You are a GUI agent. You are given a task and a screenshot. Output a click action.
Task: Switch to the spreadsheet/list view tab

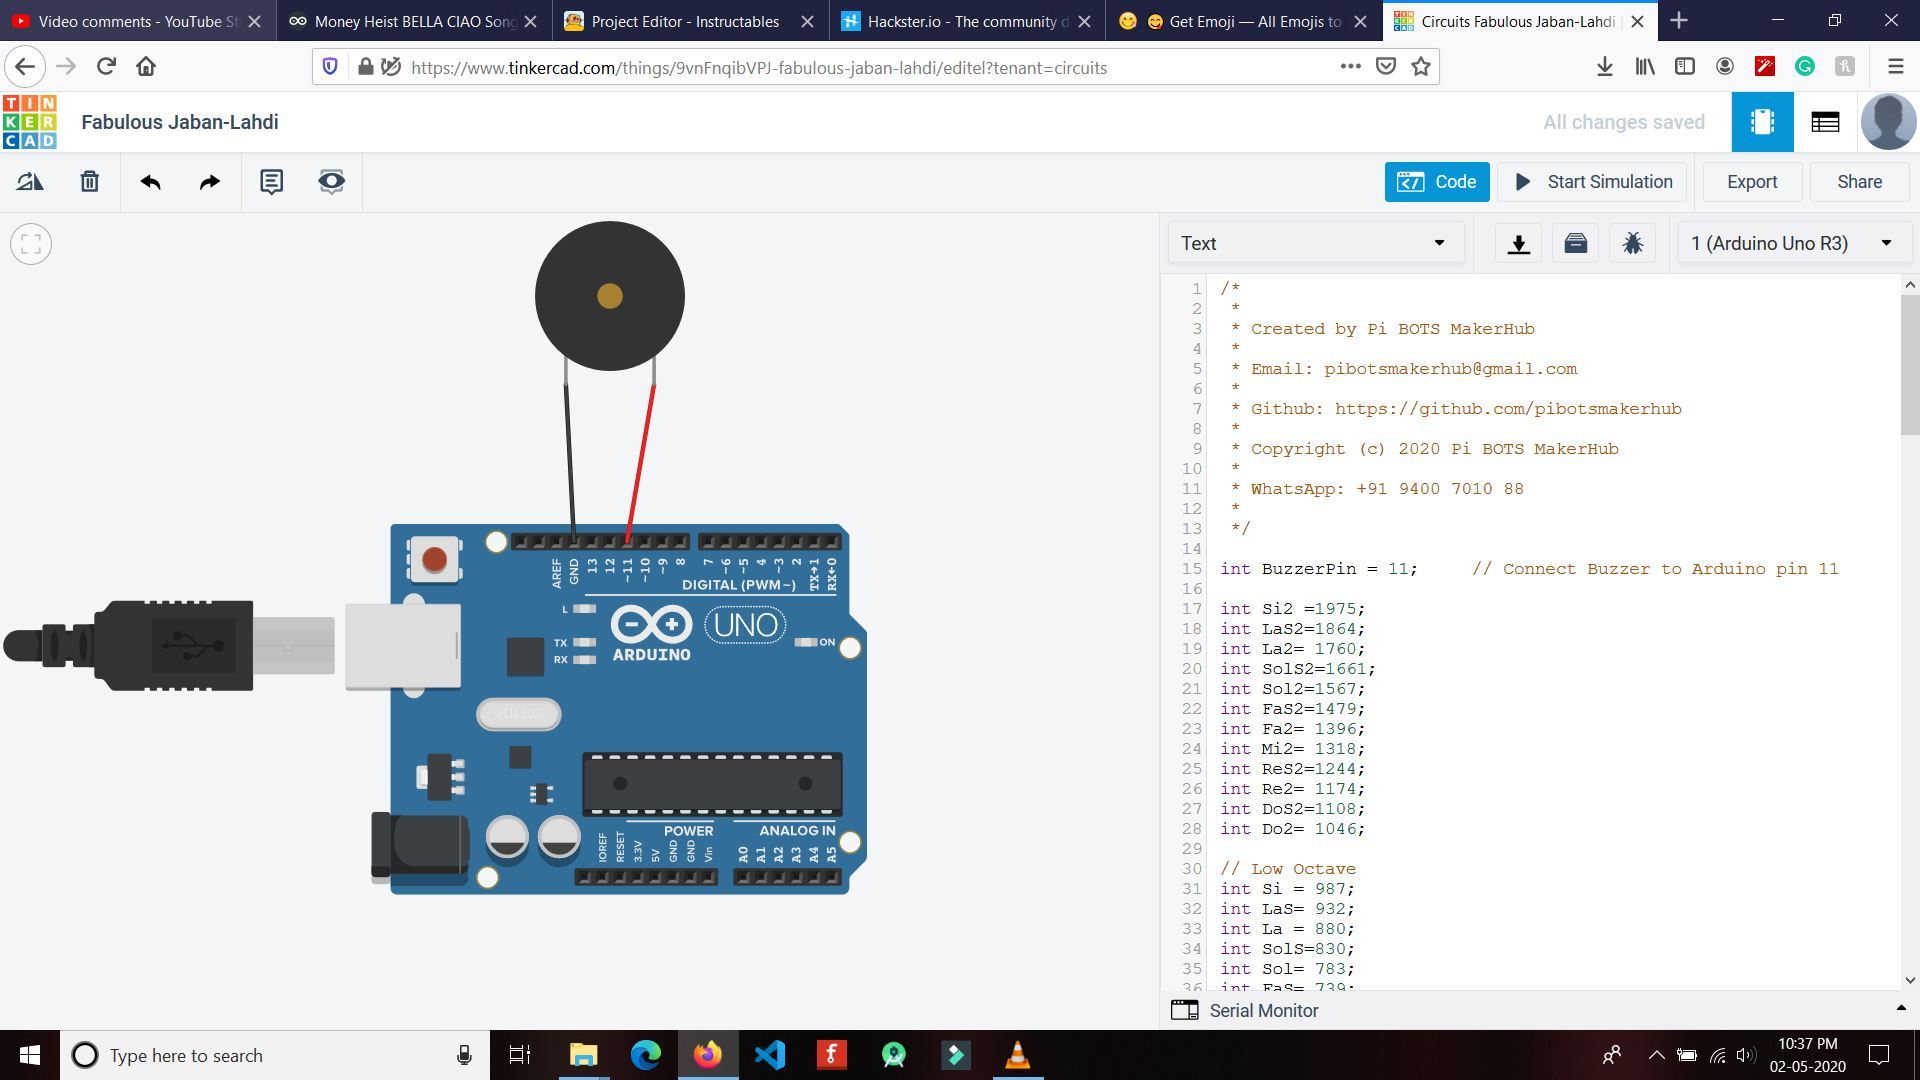[x=1825, y=121]
